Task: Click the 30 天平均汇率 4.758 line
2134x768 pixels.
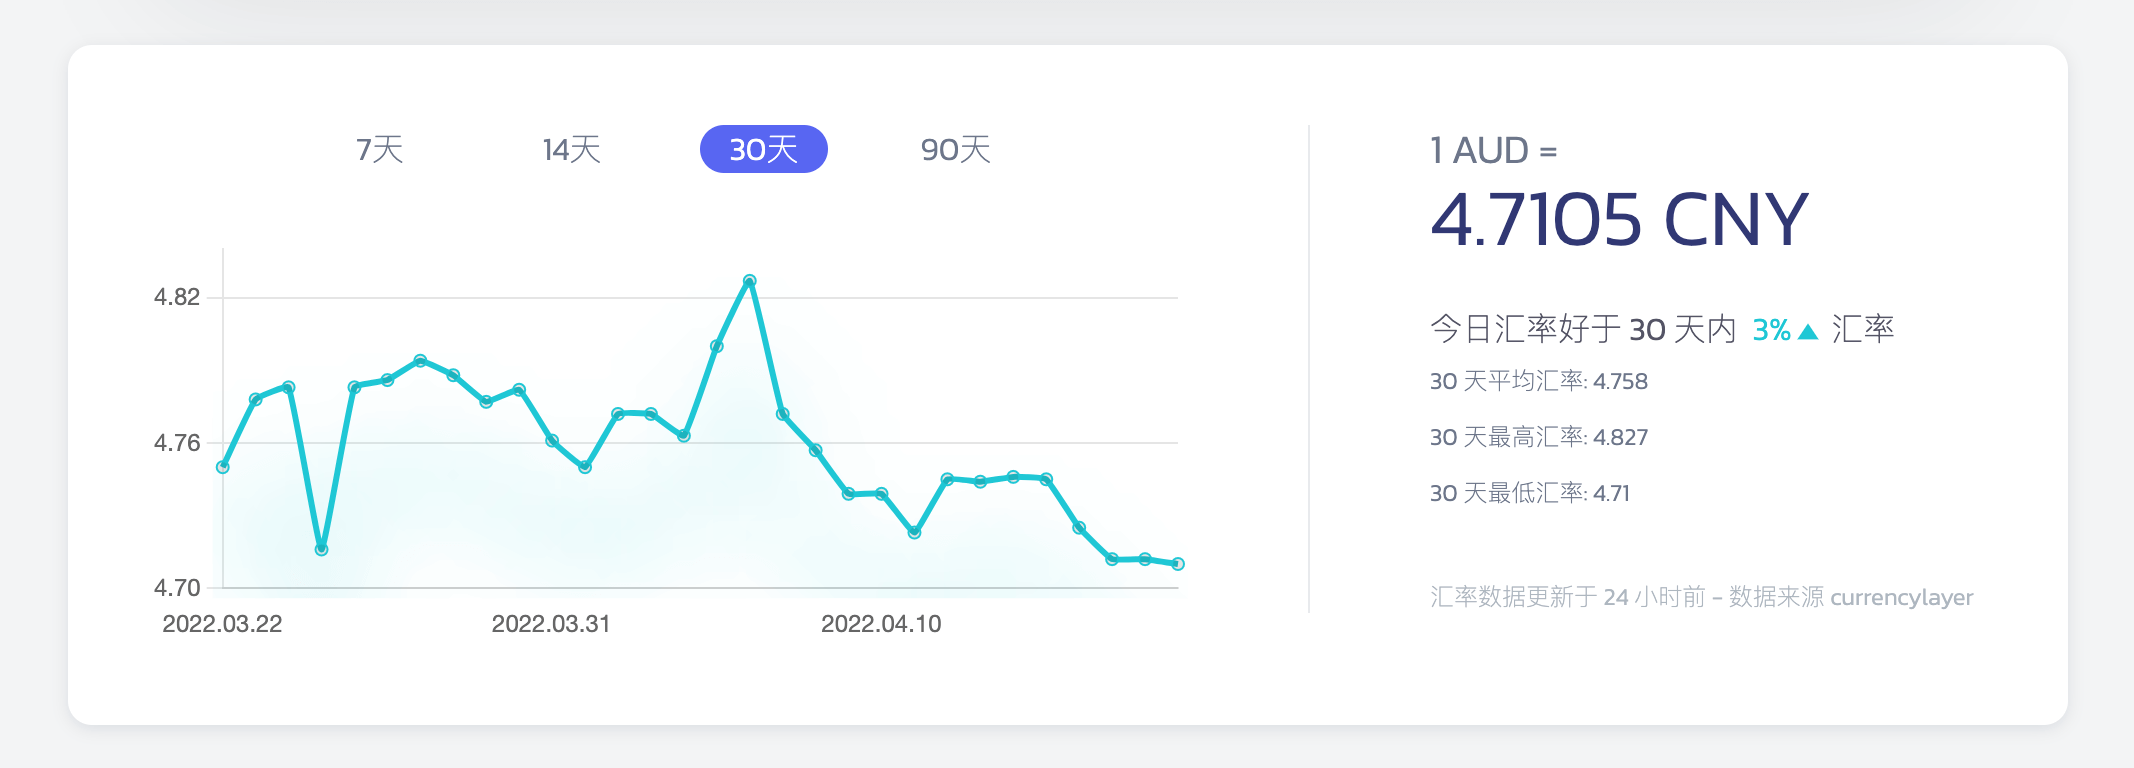Action: click(1538, 381)
